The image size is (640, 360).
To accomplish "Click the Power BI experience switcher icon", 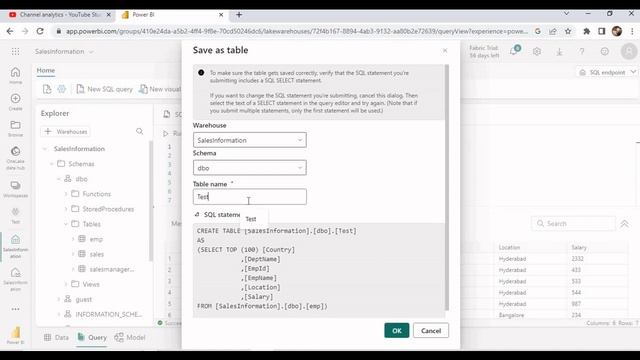I will [16, 335].
